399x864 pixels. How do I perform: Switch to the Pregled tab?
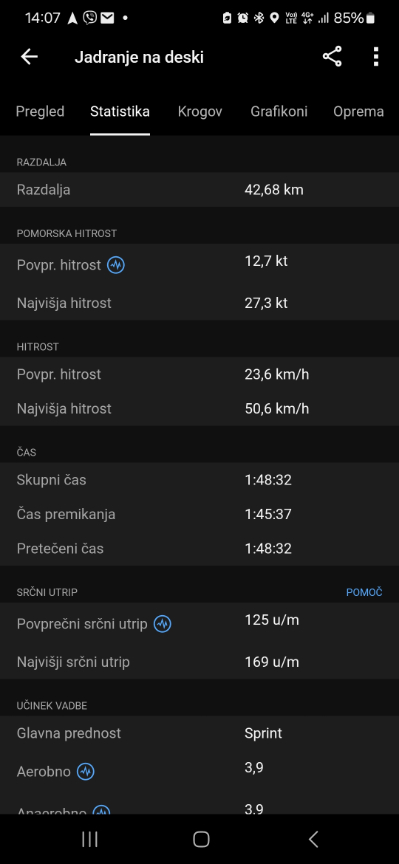click(x=40, y=111)
